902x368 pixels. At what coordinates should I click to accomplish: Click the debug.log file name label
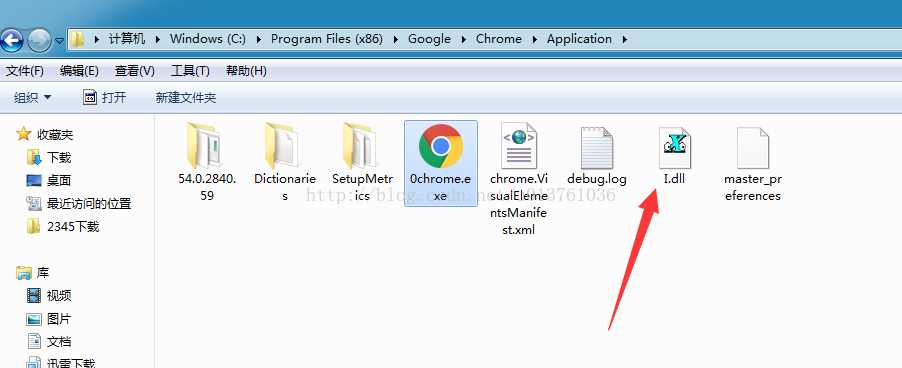[x=597, y=179]
